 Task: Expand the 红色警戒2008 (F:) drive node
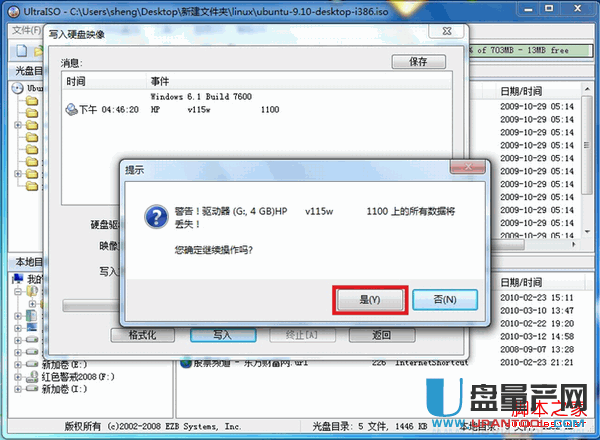click(18, 377)
